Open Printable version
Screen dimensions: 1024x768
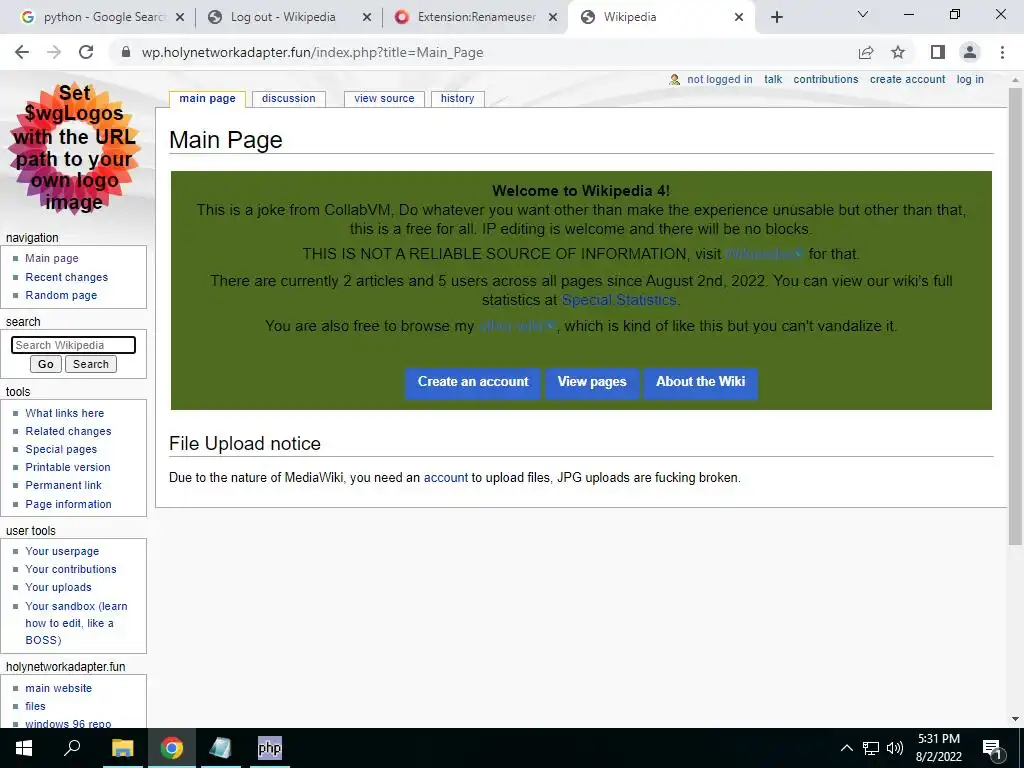68,467
